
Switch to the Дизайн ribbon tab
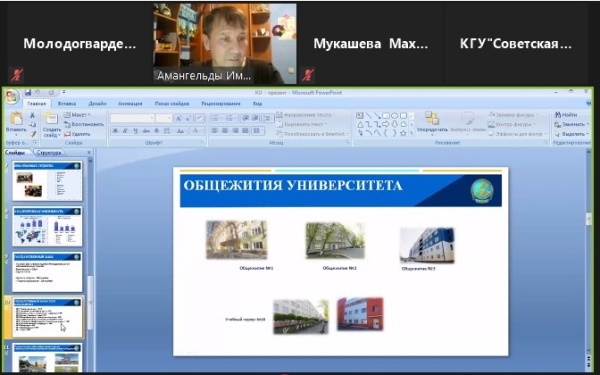click(97, 103)
